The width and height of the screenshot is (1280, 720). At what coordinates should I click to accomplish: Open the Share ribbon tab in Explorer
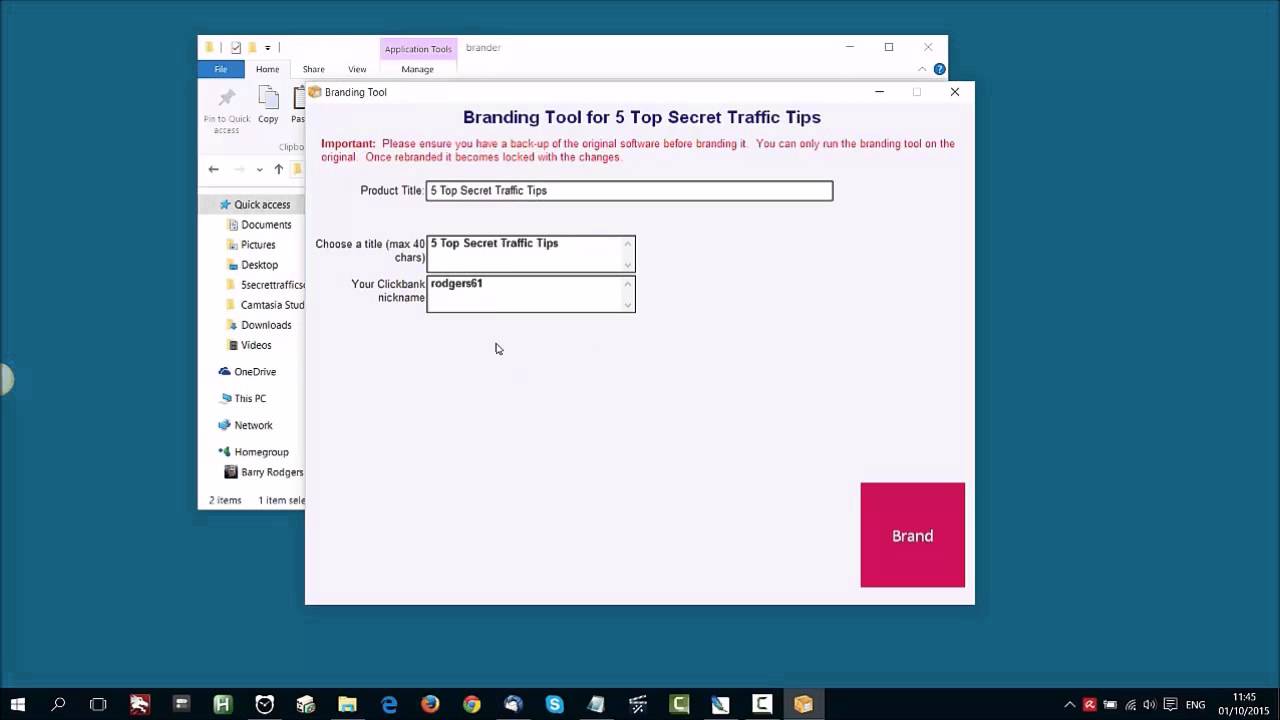pos(313,69)
